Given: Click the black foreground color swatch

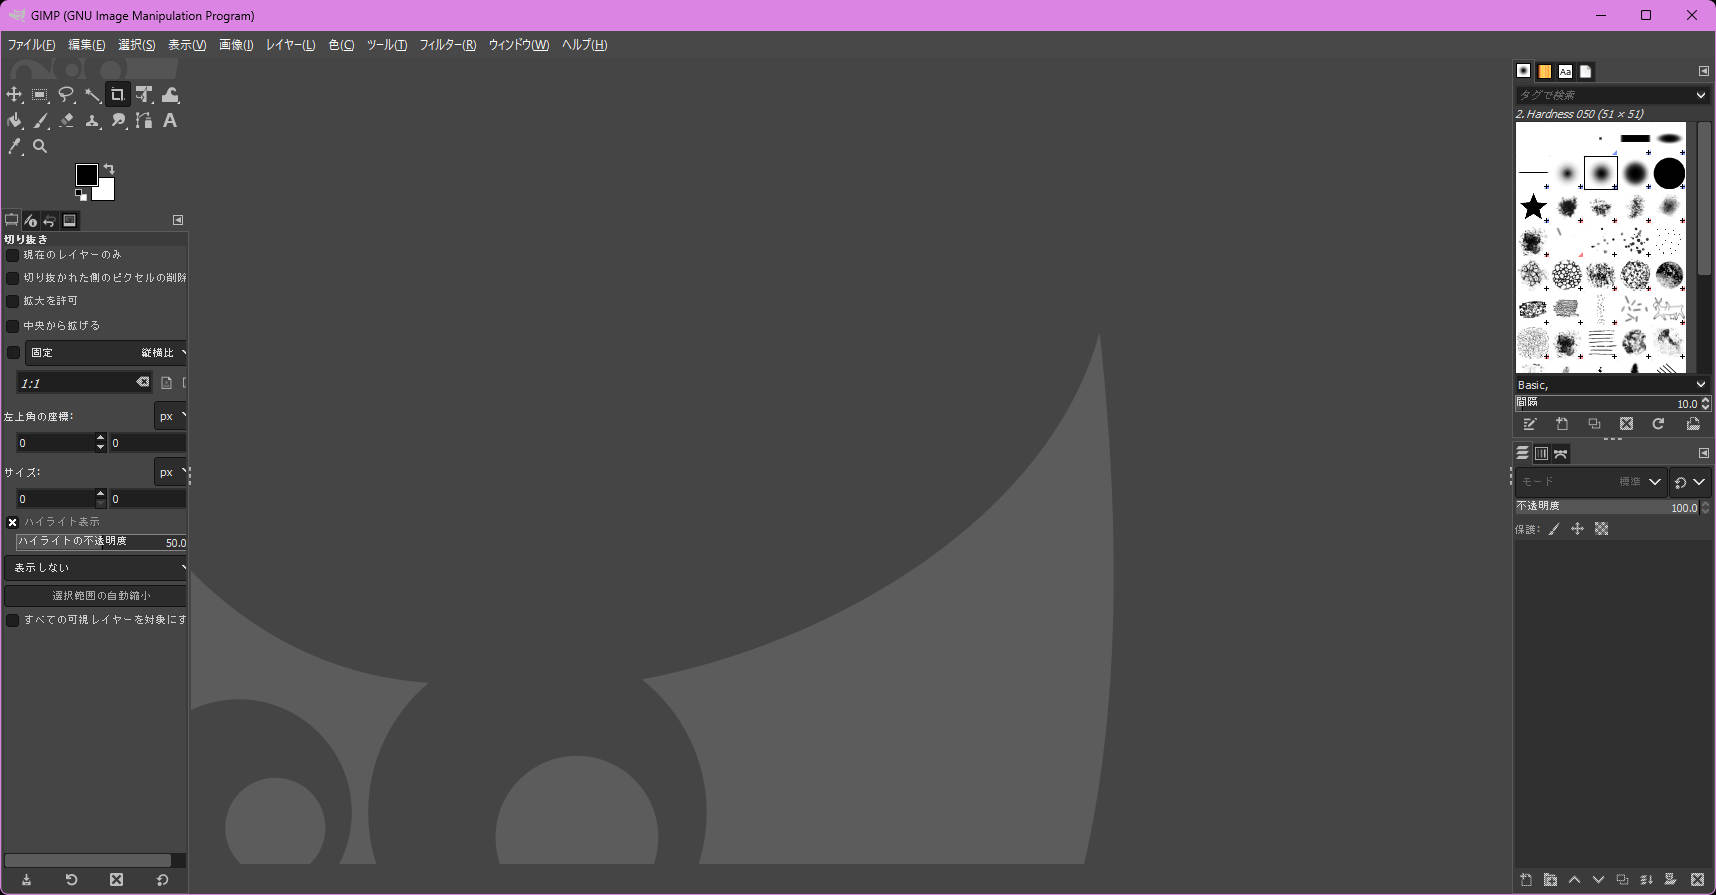Looking at the screenshot, I should click(86, 175).
